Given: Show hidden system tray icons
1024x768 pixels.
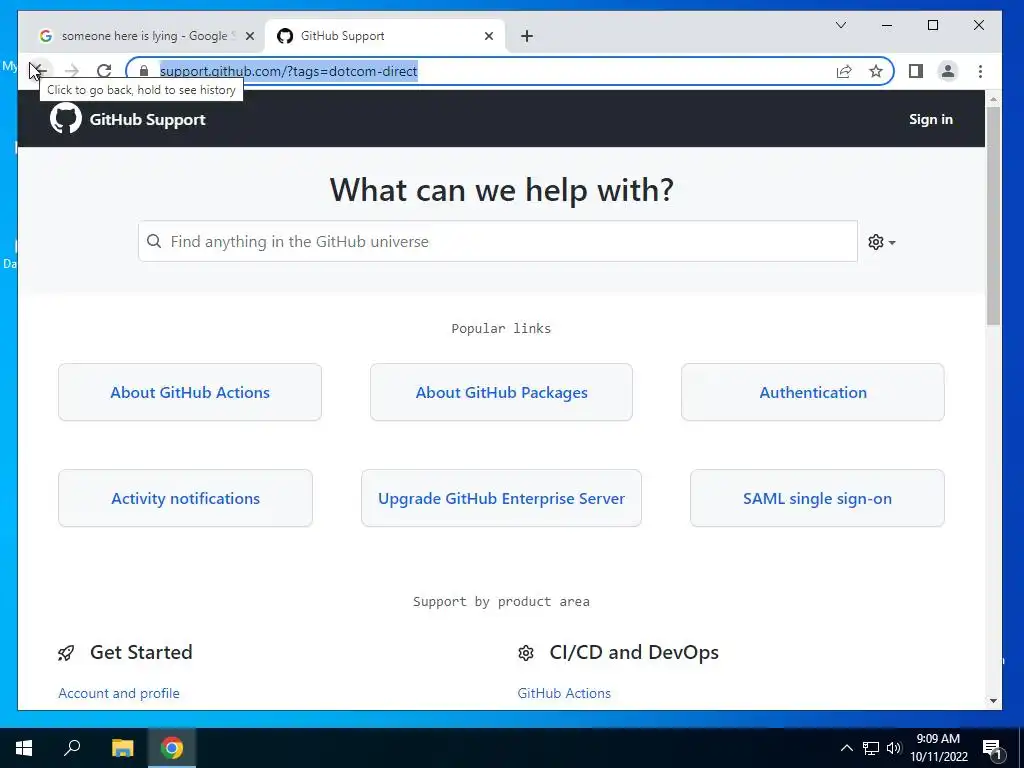Looking at the screenshot, I should (x=846, y=748).
